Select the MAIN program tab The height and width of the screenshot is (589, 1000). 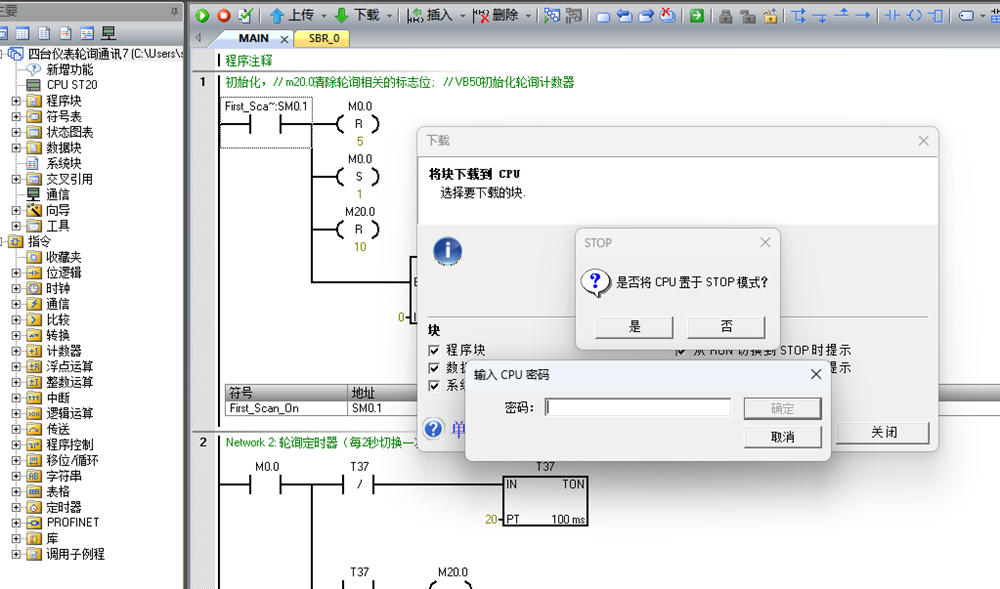pos(253,39)
